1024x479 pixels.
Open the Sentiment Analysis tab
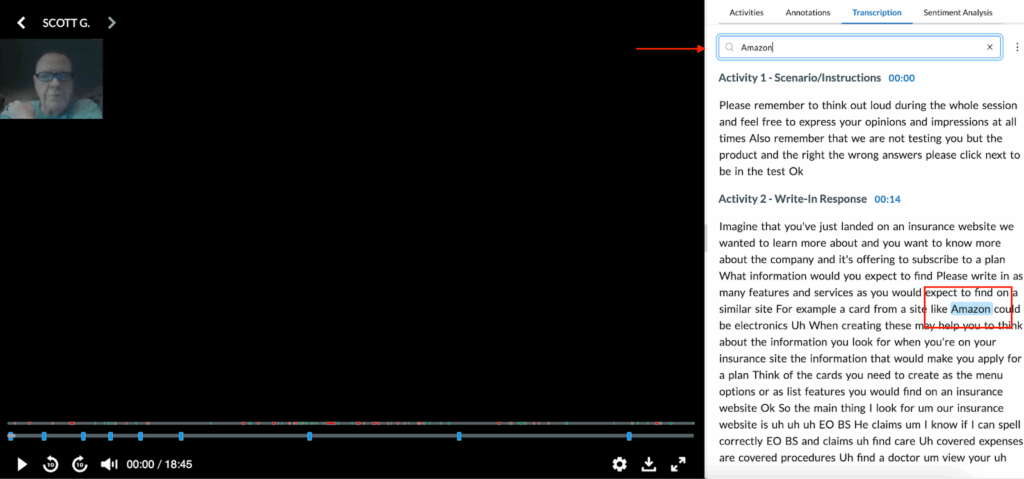click(x=957, y=13)
